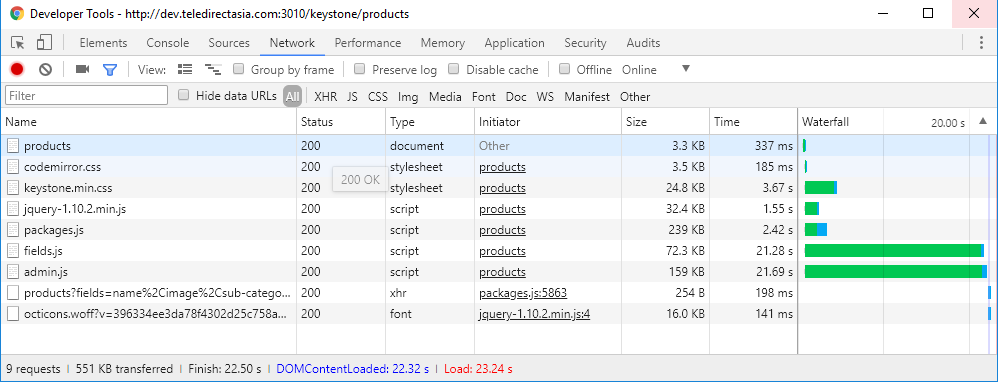This screenshot has width=998, height=382.
Task: Click file icon beside codemirror.css
Action: [13, 167]
